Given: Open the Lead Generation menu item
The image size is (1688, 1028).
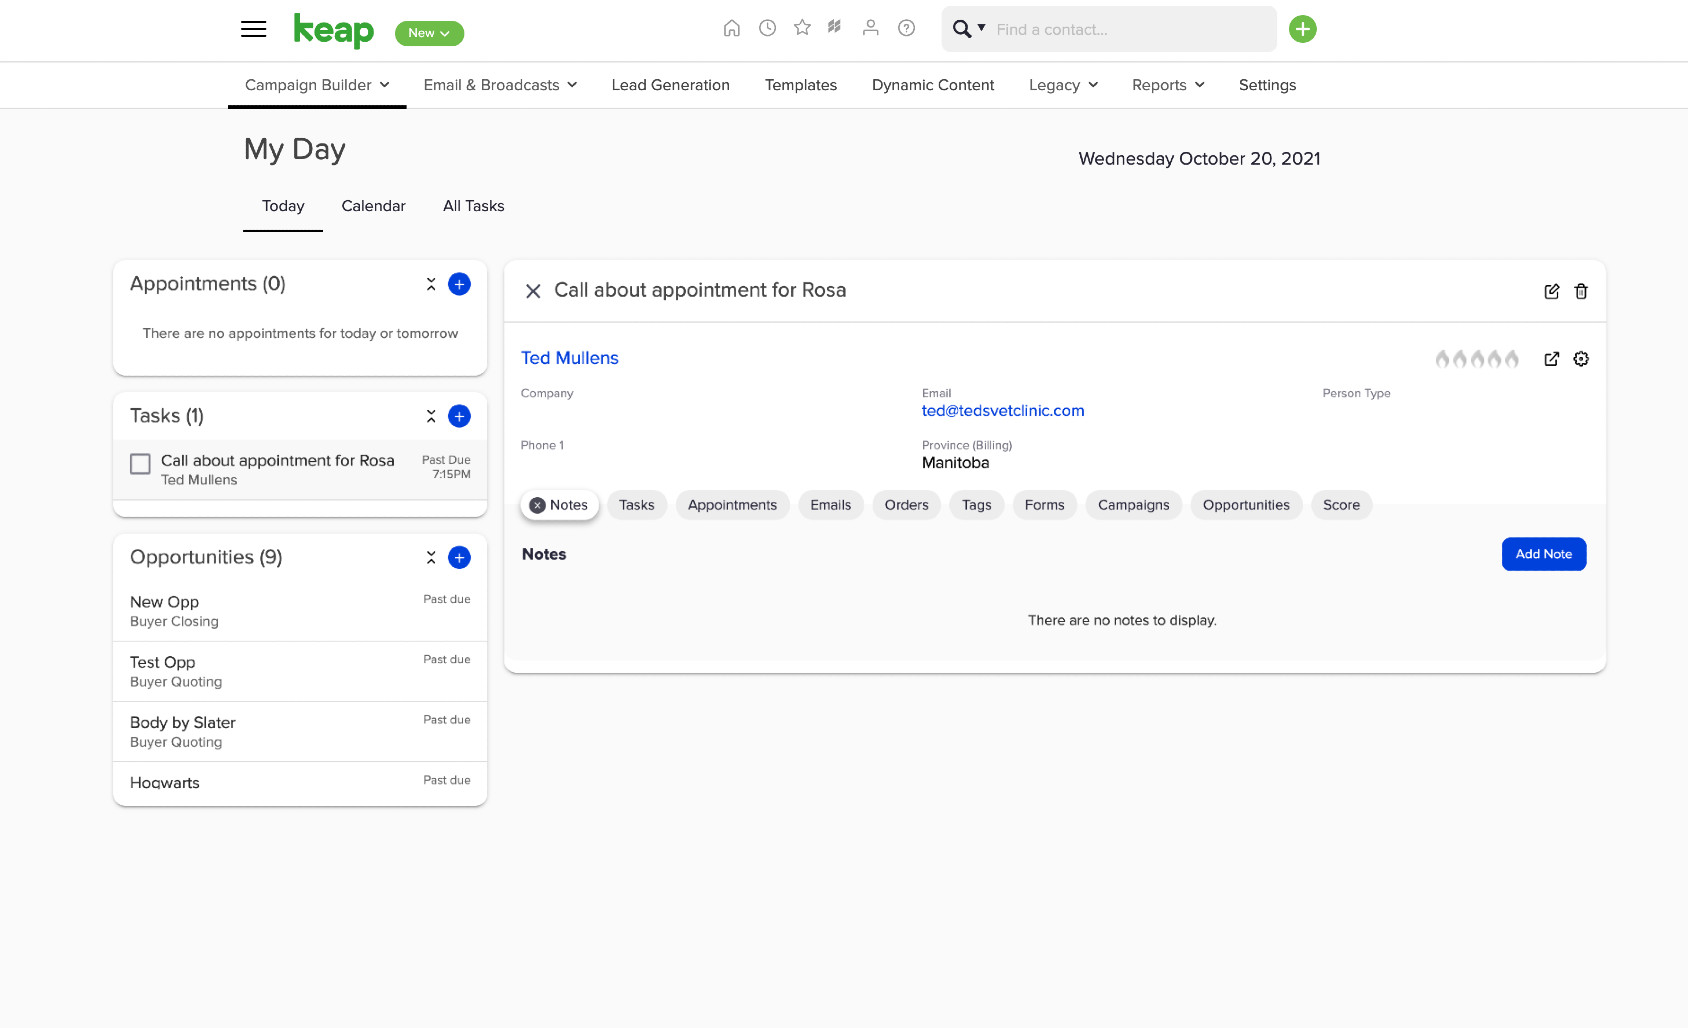Looking at the screenshot, I should 670,85.
